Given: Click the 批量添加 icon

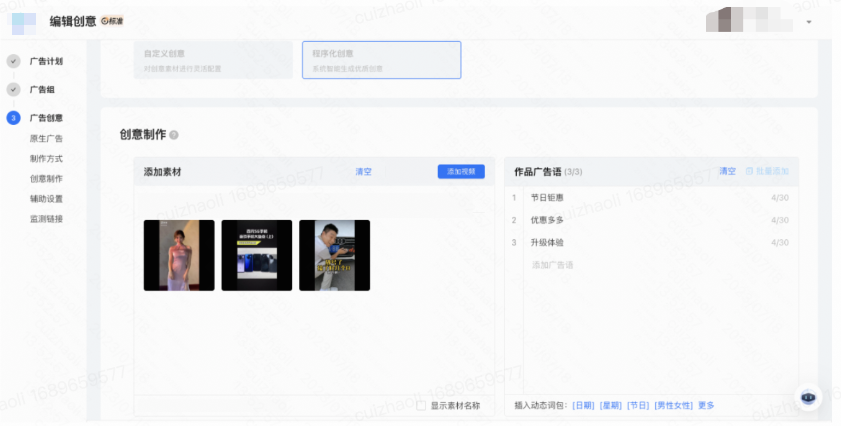Looking at the screenshot, I should (x=749, y=171).
